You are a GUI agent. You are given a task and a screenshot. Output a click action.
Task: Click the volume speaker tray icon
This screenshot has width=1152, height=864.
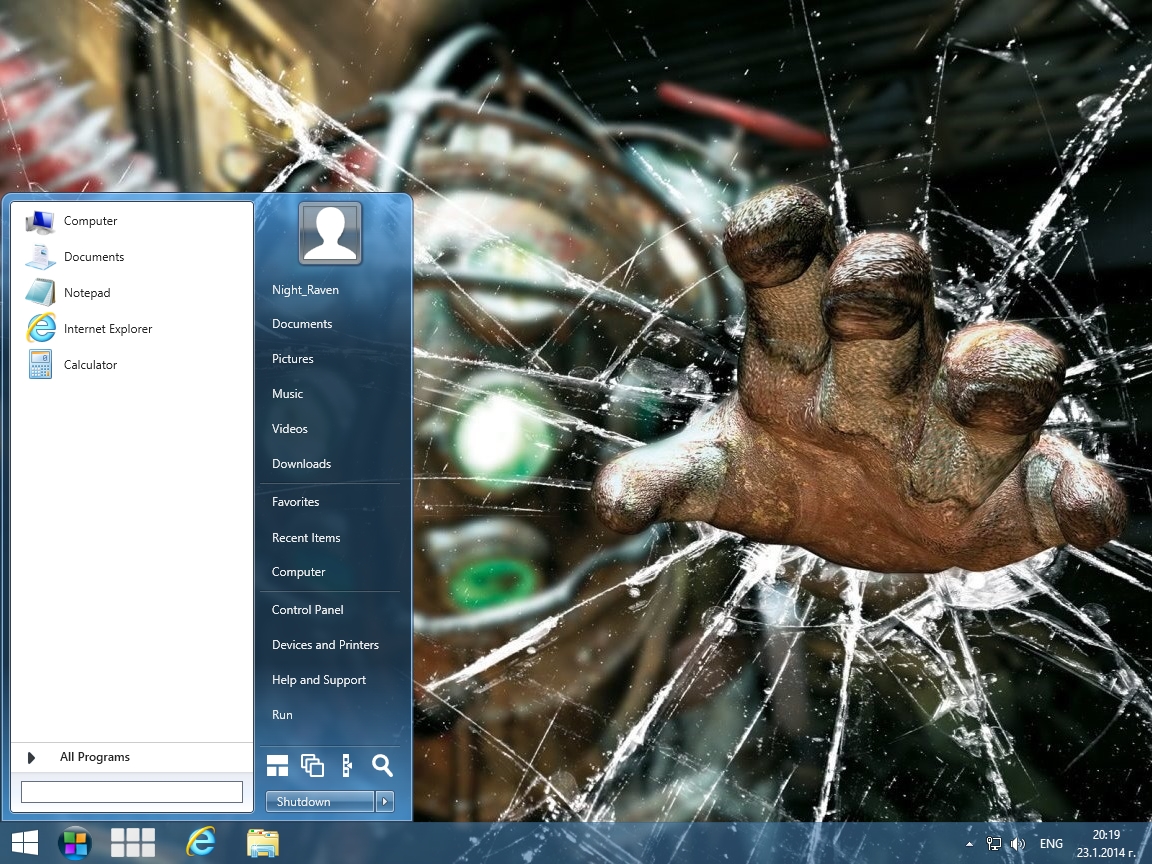[1018, 844]
